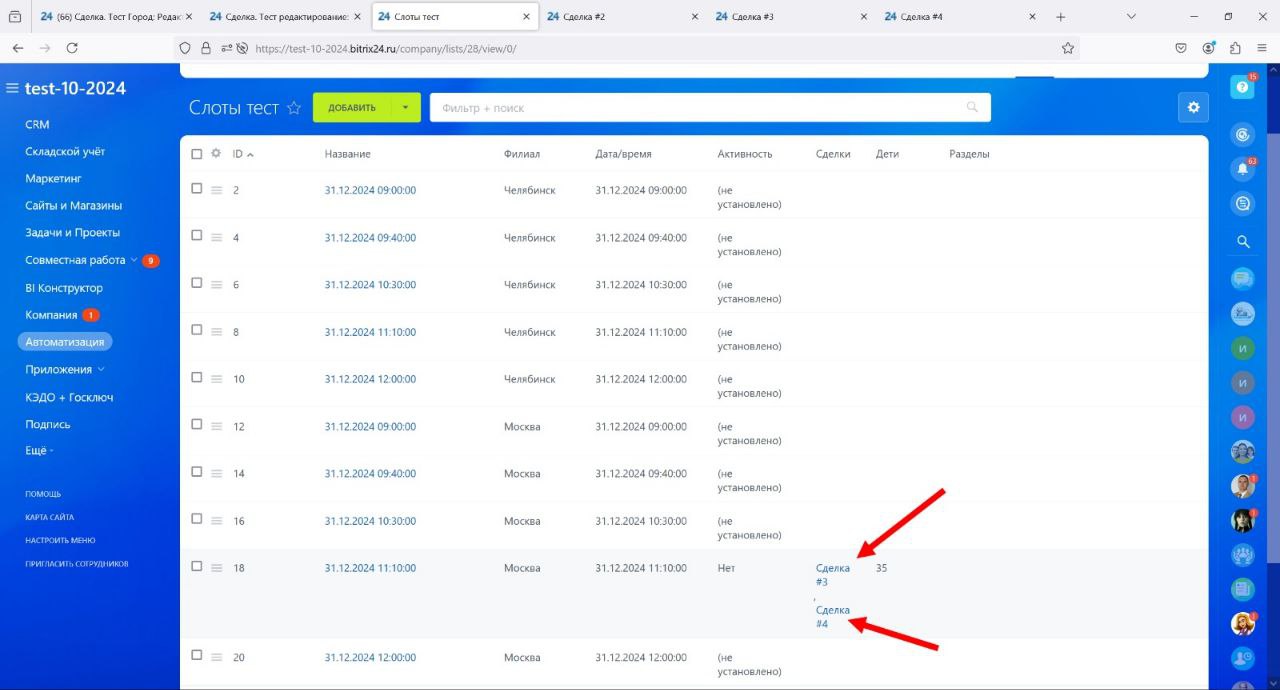
Task: Expand the Ещё sidebar menu
Action: [38, 451]
